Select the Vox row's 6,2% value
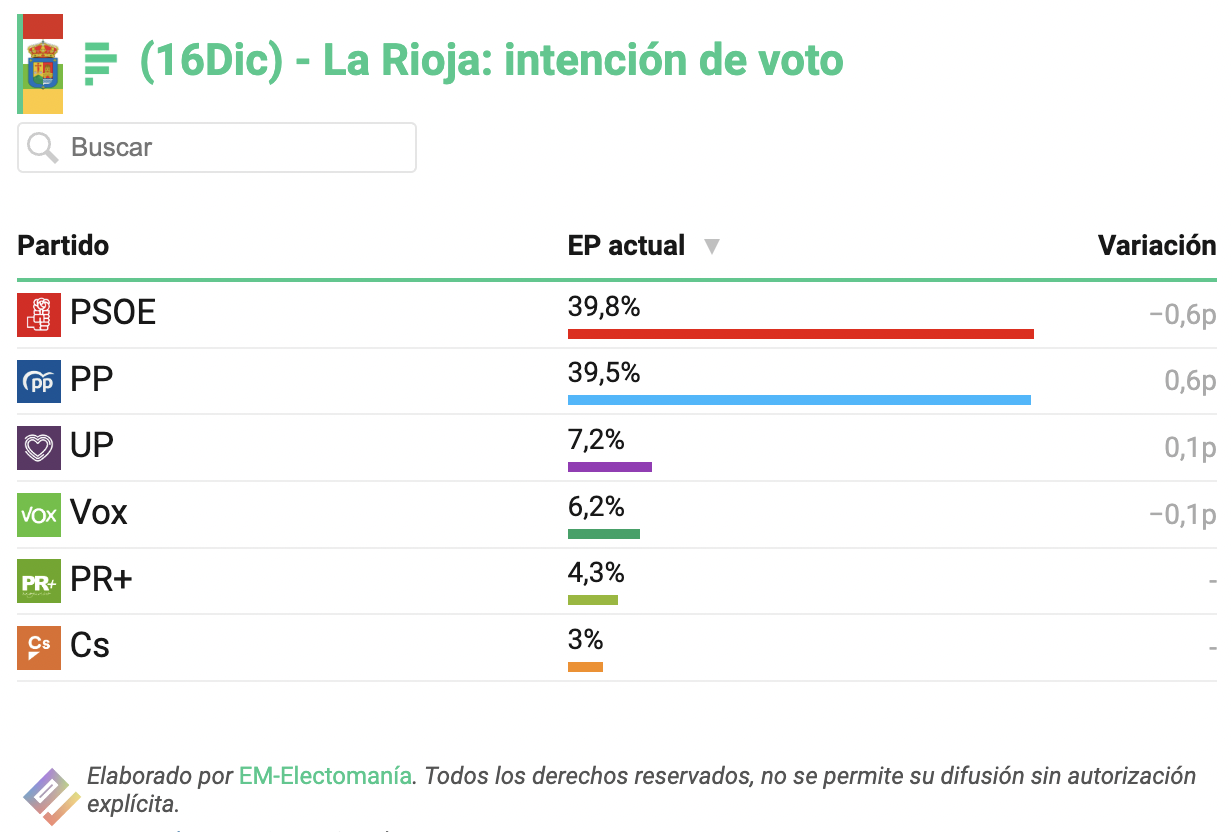The image size is (1232, 832). (x=596, y=506)
